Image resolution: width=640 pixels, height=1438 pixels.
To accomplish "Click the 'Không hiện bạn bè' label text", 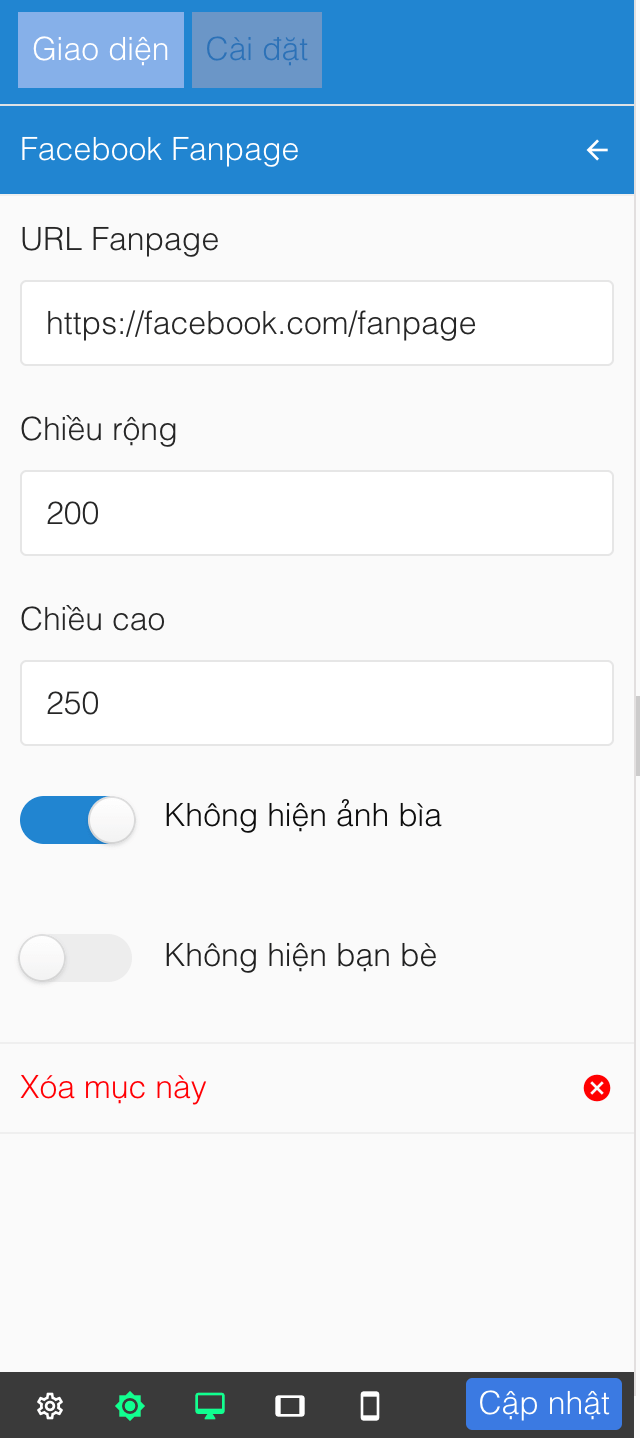I will coord(301,956).
